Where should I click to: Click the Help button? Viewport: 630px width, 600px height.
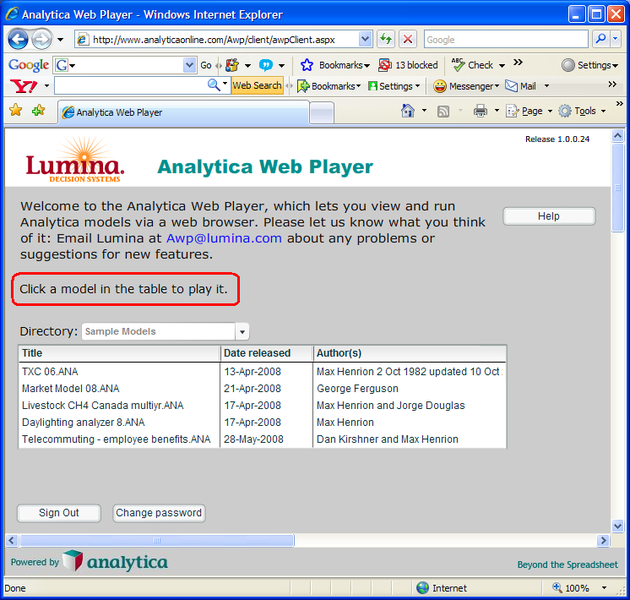click(x=549, y=216)
